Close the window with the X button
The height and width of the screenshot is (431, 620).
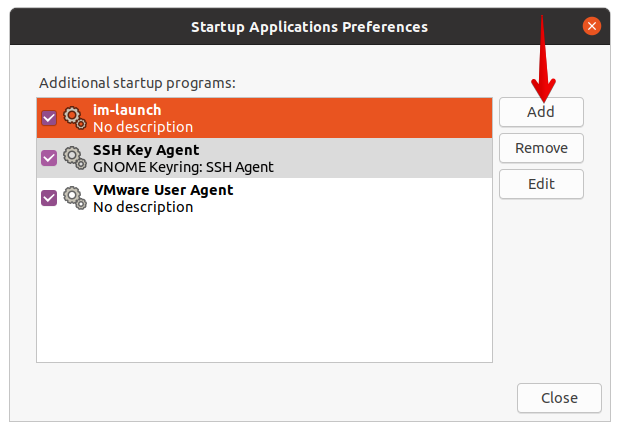pyautogui.click(x=593, y=27)
